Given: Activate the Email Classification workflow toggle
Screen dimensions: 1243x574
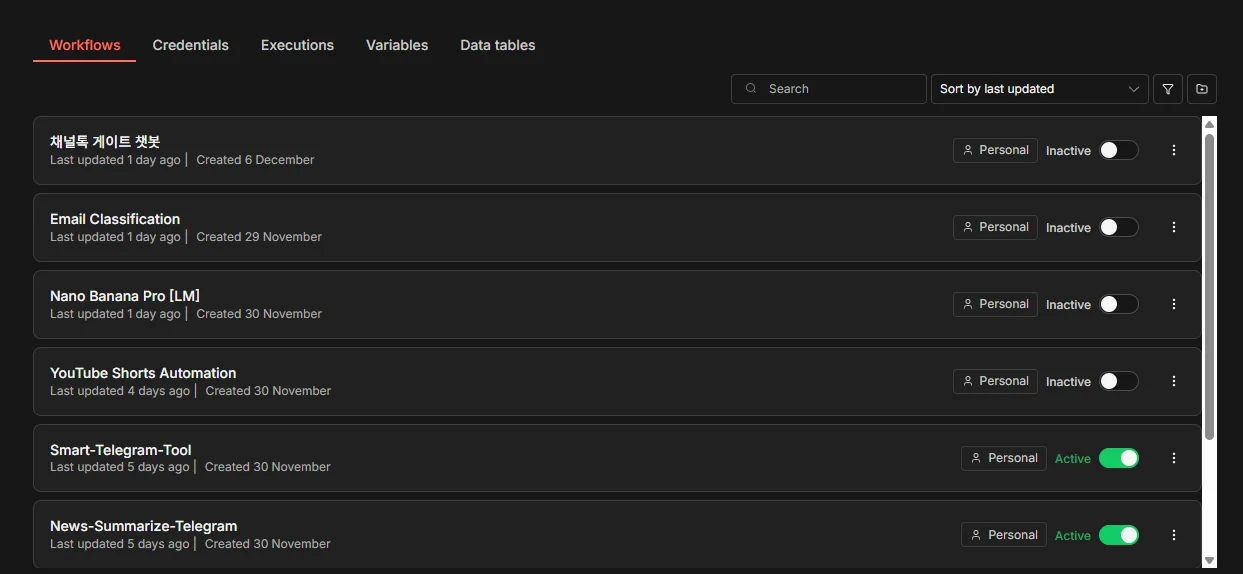Looking at the screenshot, I should (1118, 227).
